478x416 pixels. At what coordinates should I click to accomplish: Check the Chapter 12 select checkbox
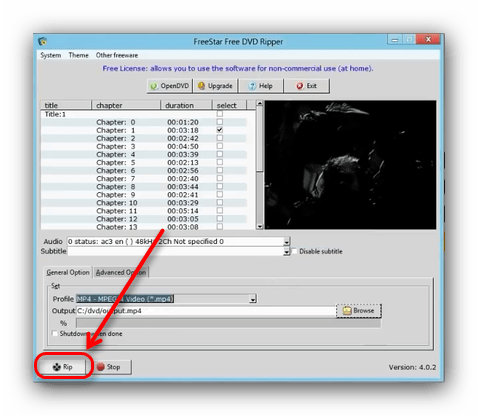(220, 218)
